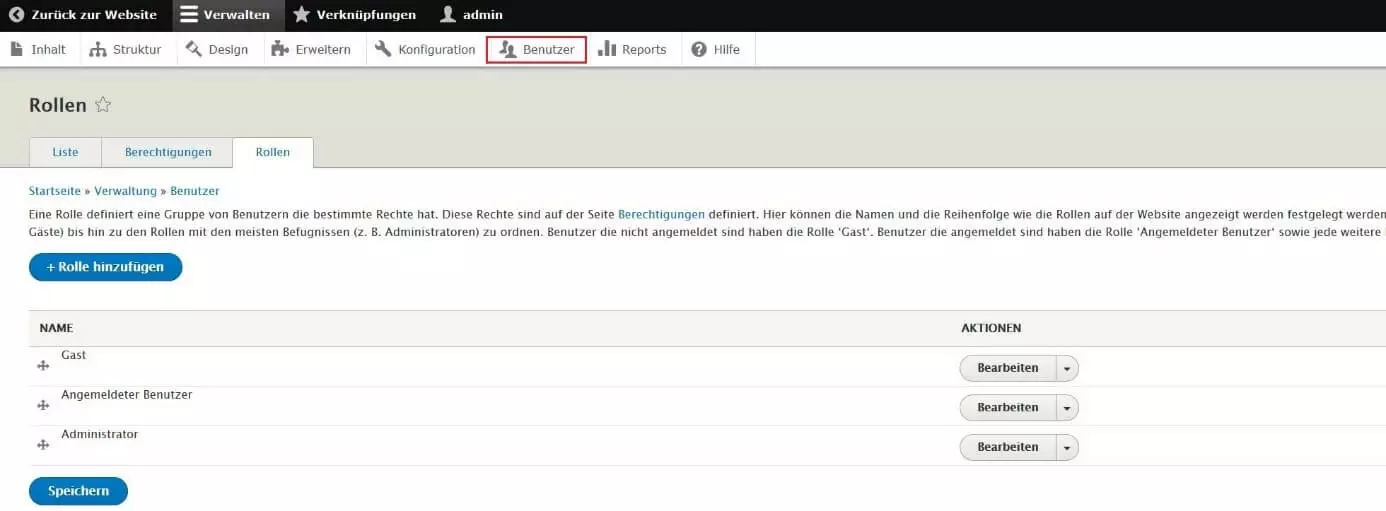Click the NAME column header
1386x511 pixels.
(56, 328)
